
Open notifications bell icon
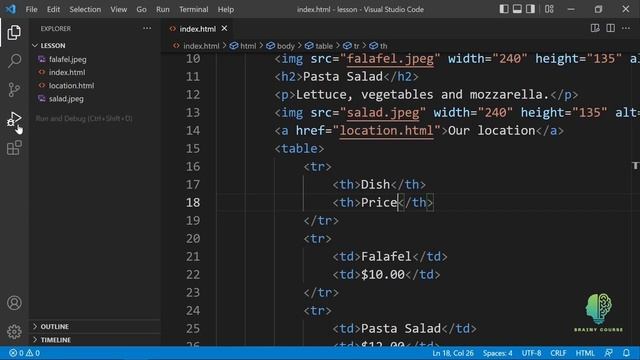pyautogui.click(x=627, y=353)
